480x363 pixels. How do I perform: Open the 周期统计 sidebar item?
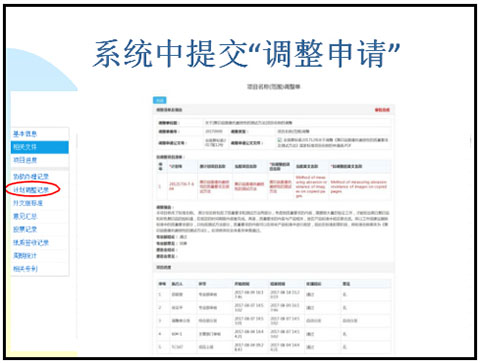click(25, 256)
